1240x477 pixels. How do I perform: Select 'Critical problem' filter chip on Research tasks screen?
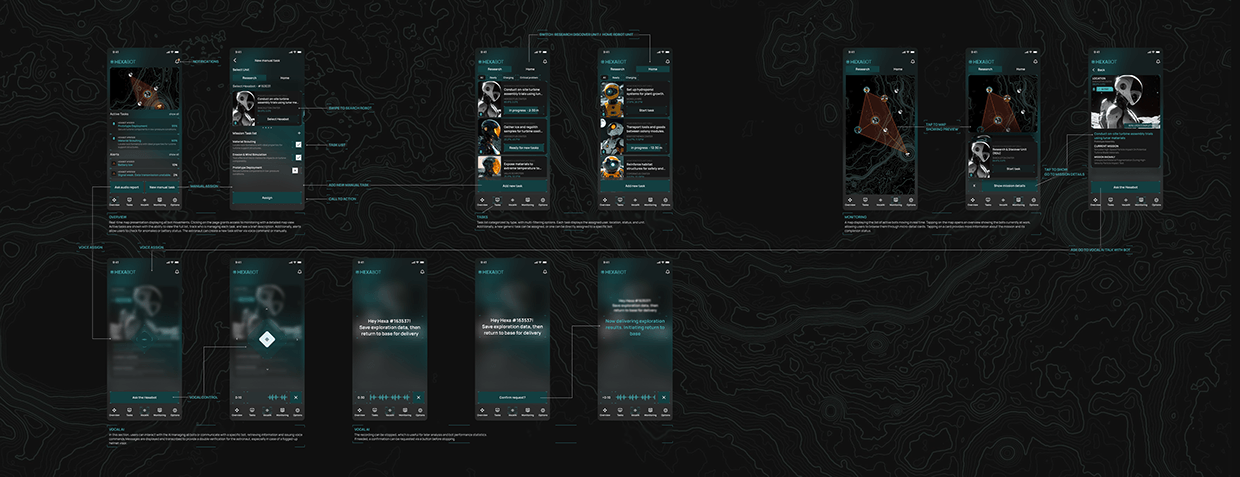[x=528, y=78]
